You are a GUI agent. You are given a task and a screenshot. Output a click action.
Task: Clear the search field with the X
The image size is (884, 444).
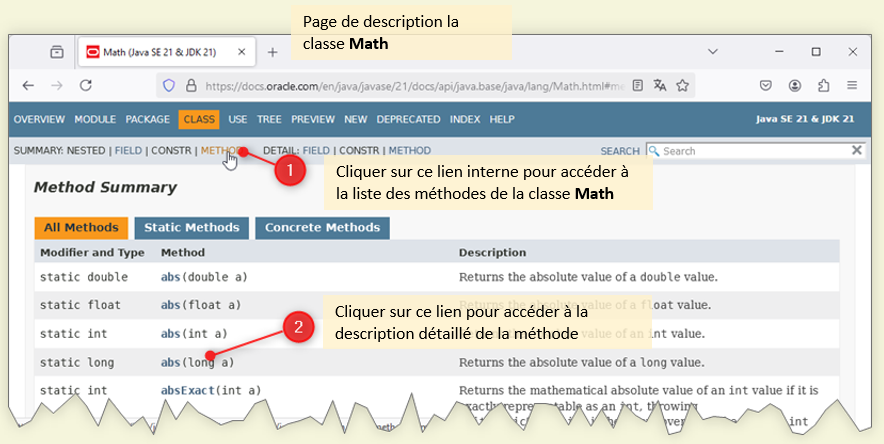click(x=856, y=151)
